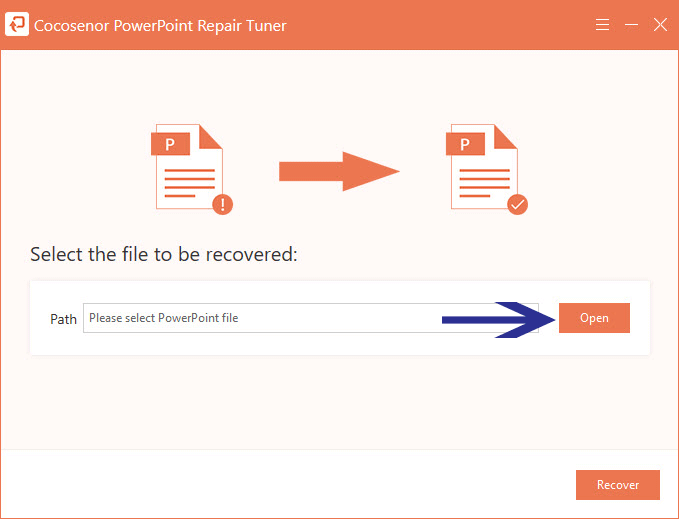This screenshot has height=519, width=679.
Task: Click the orange arrow between file icons
Action: pyautogui.click(x=339, y=171)
